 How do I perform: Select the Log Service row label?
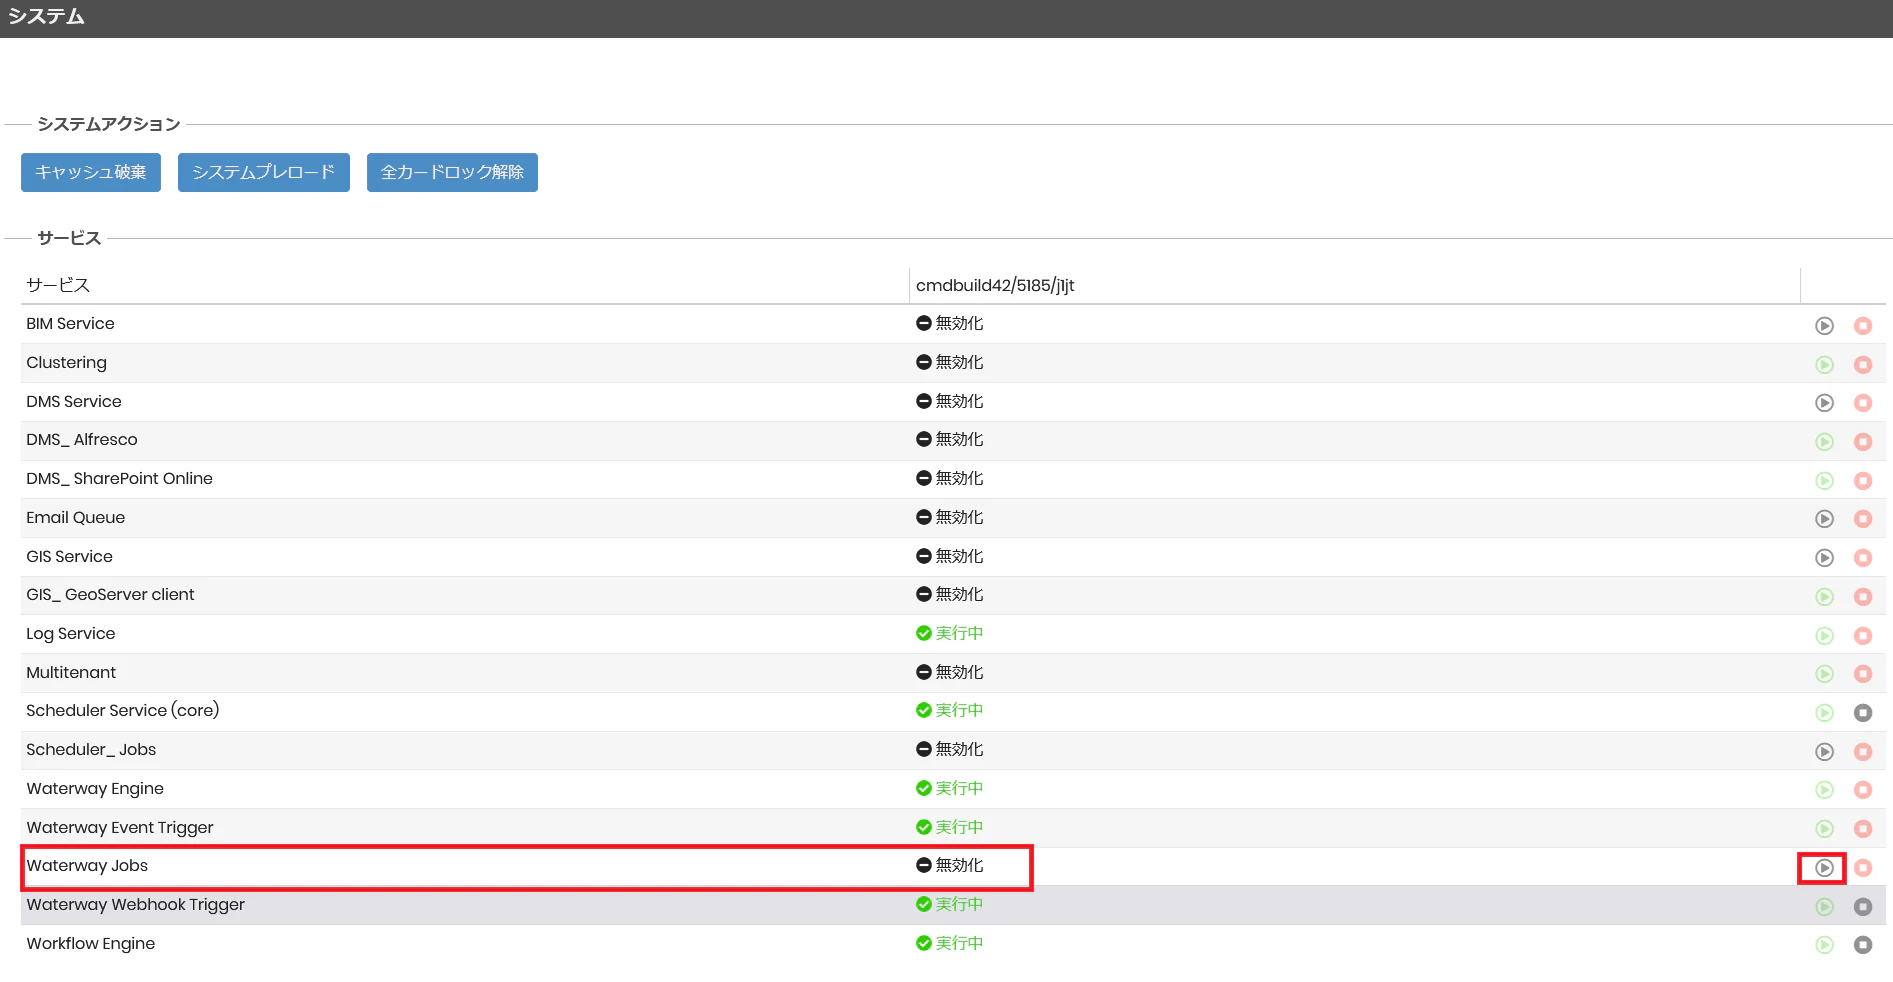(x=71, y=633)
